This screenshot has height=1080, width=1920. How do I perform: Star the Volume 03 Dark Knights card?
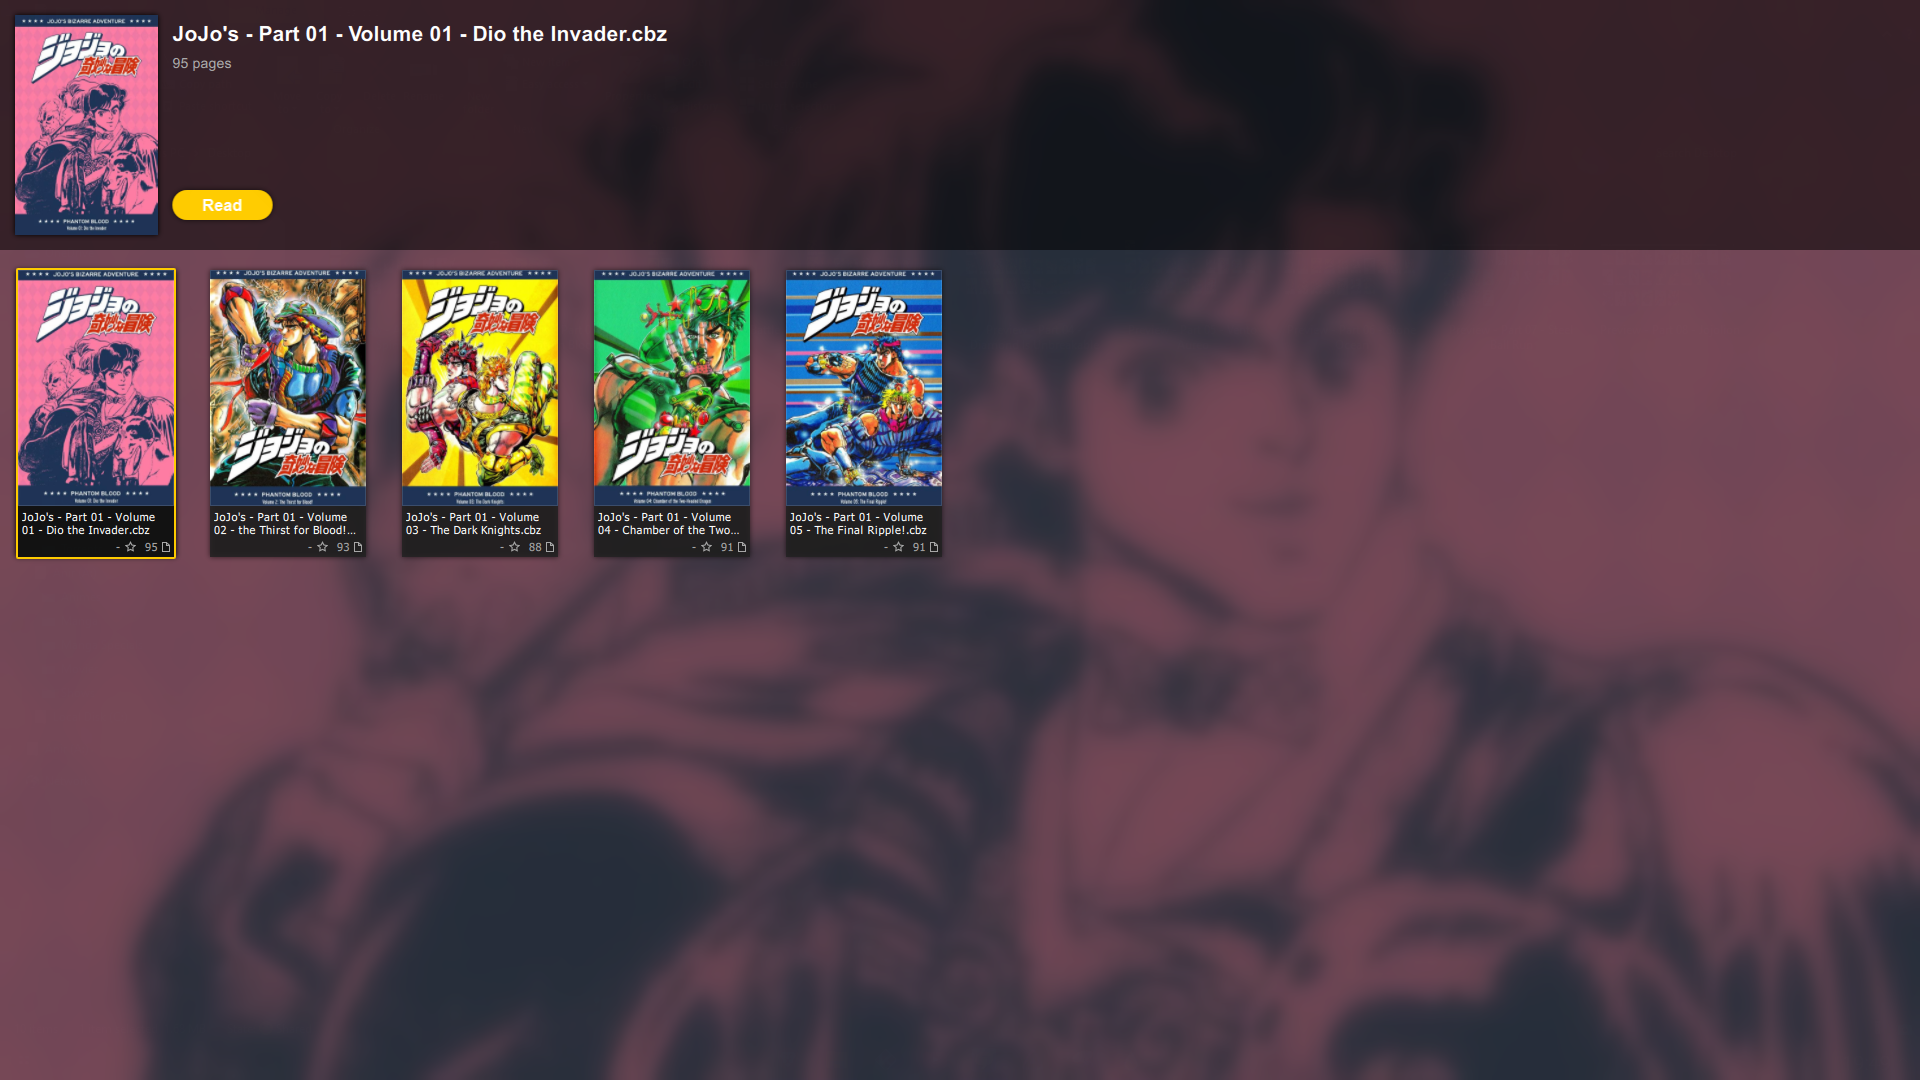(514, 547)
